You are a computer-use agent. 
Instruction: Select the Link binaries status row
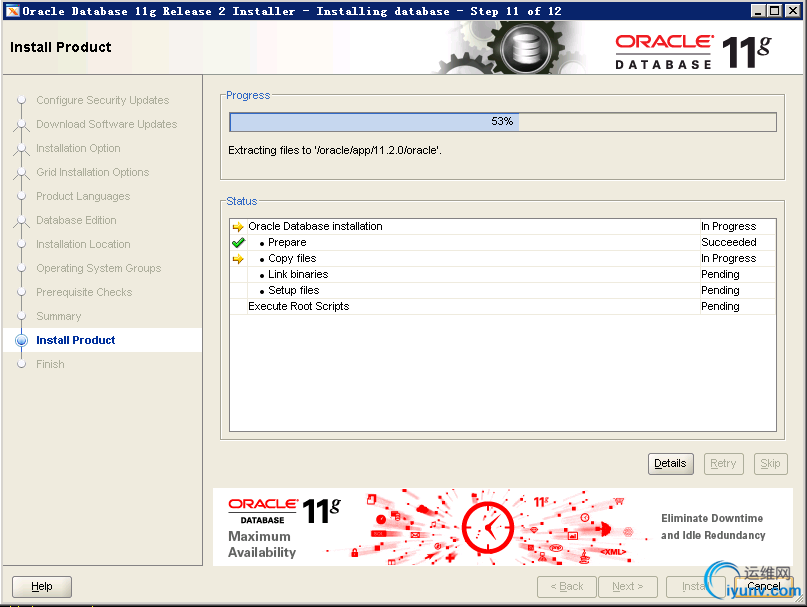(502, 274)
